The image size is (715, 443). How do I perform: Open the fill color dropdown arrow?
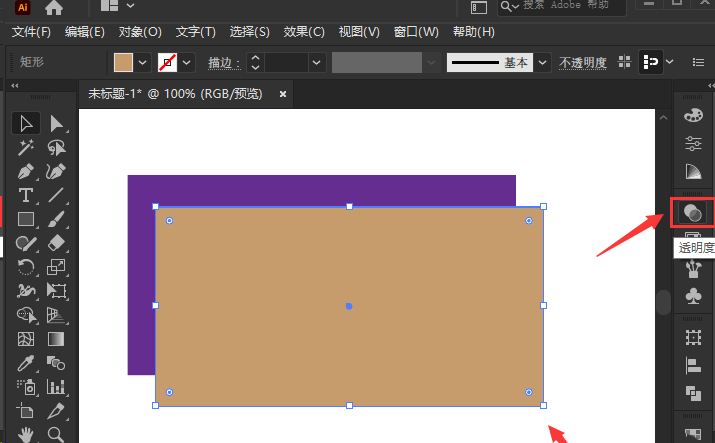pyautogui.click(x=143, y=62)
